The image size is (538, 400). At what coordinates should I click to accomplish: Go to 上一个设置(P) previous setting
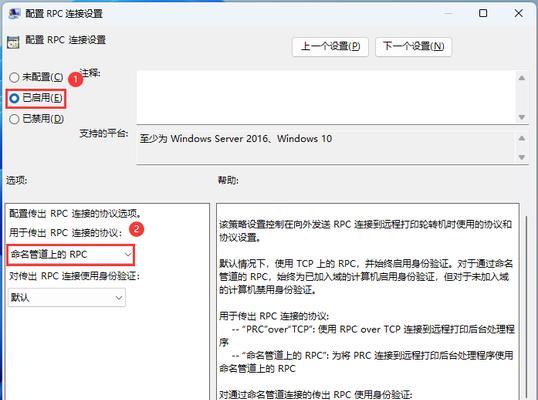330,46
